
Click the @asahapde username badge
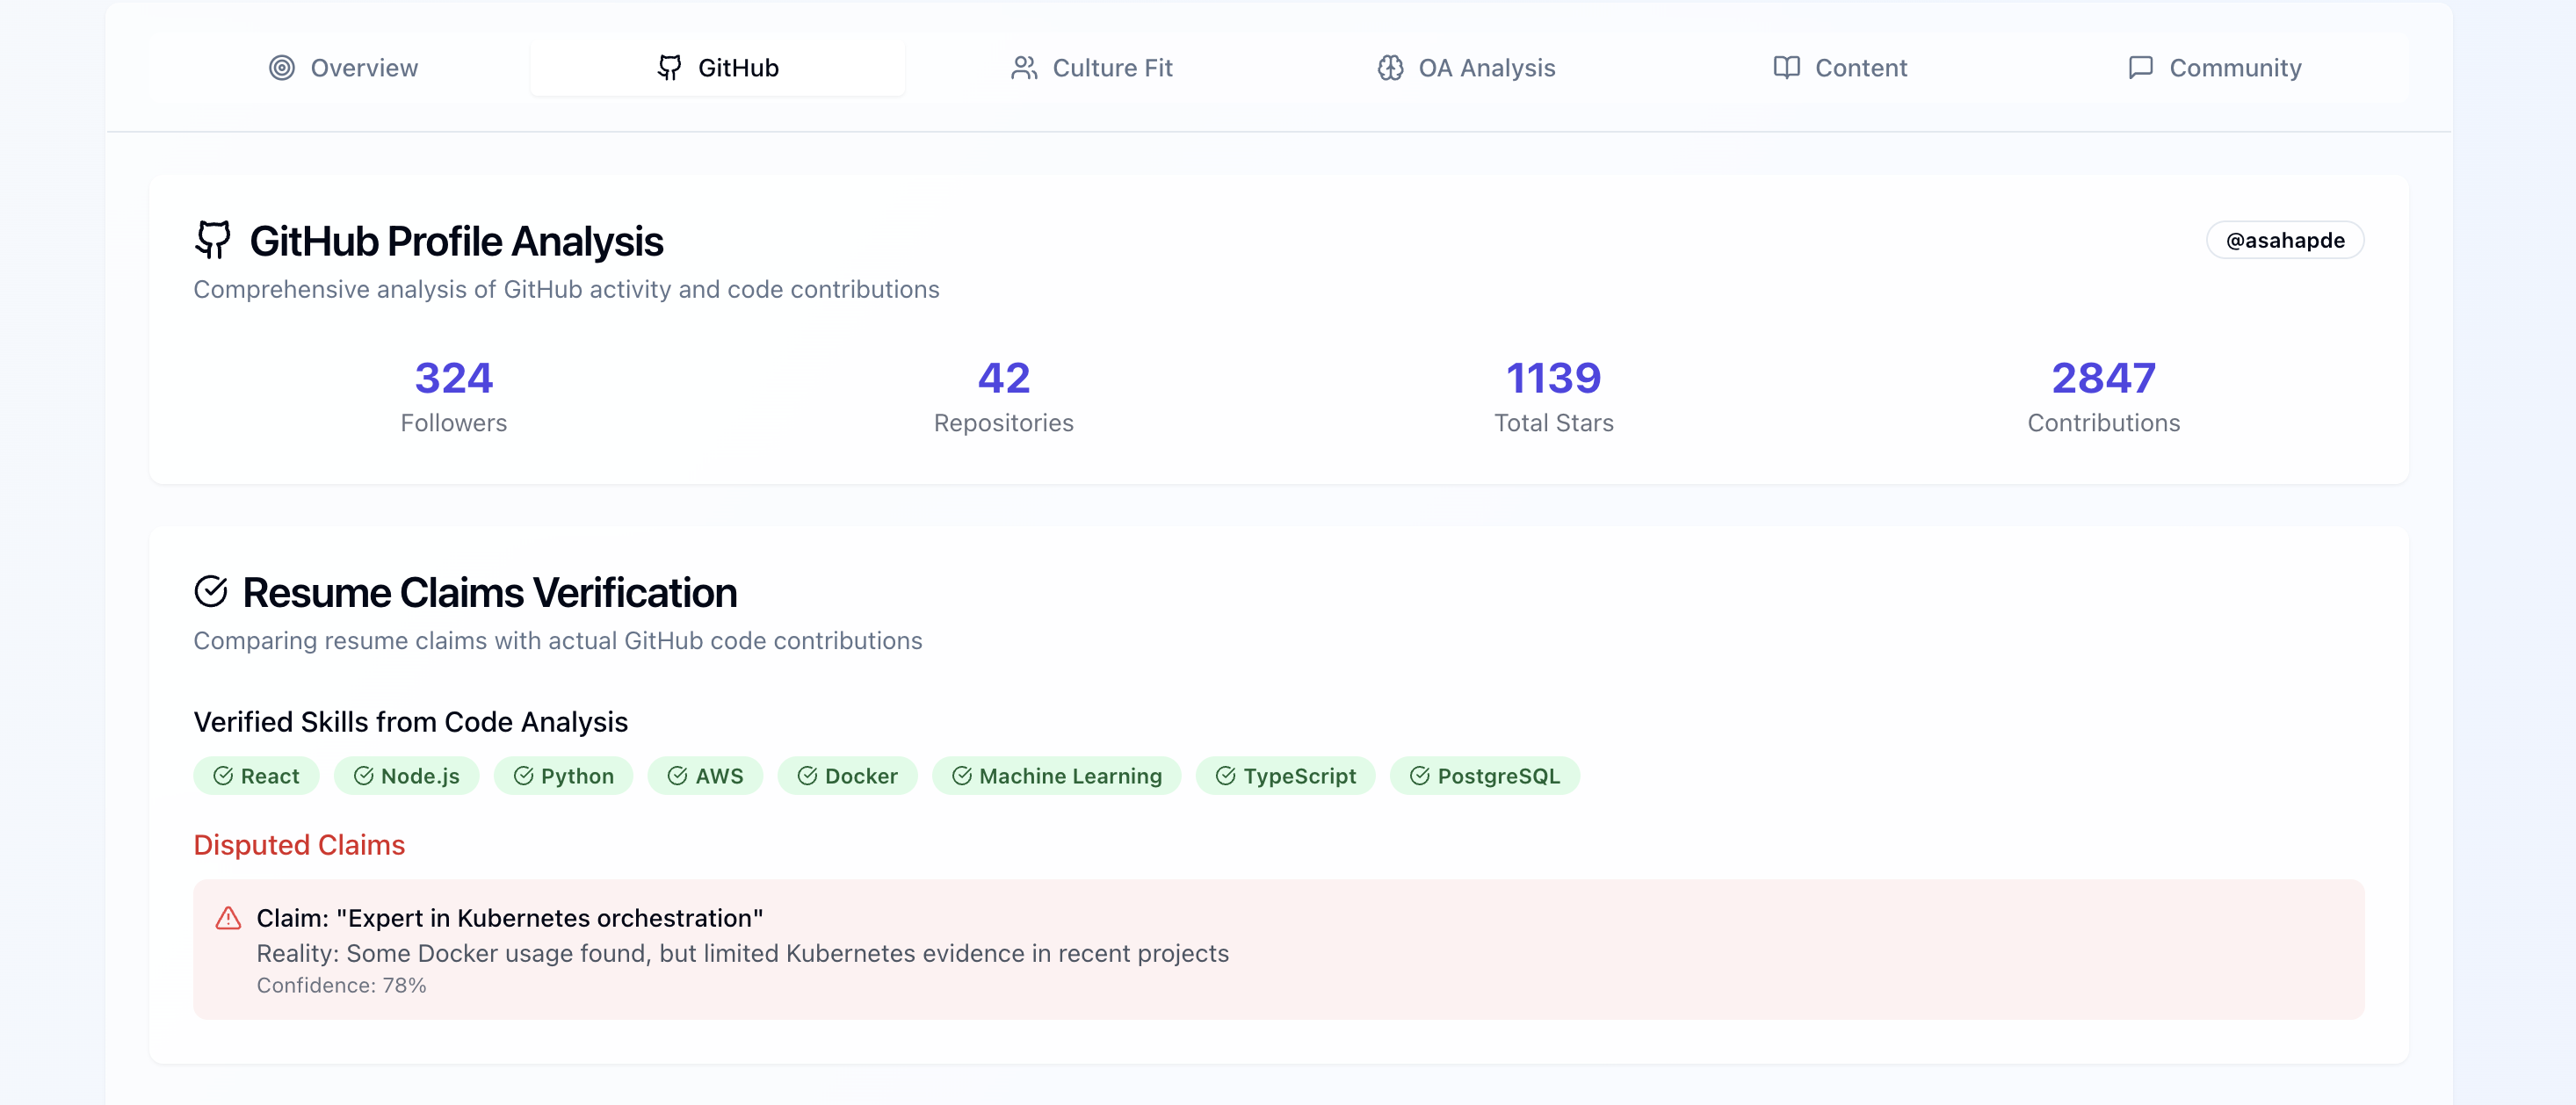pos(2284,240)
